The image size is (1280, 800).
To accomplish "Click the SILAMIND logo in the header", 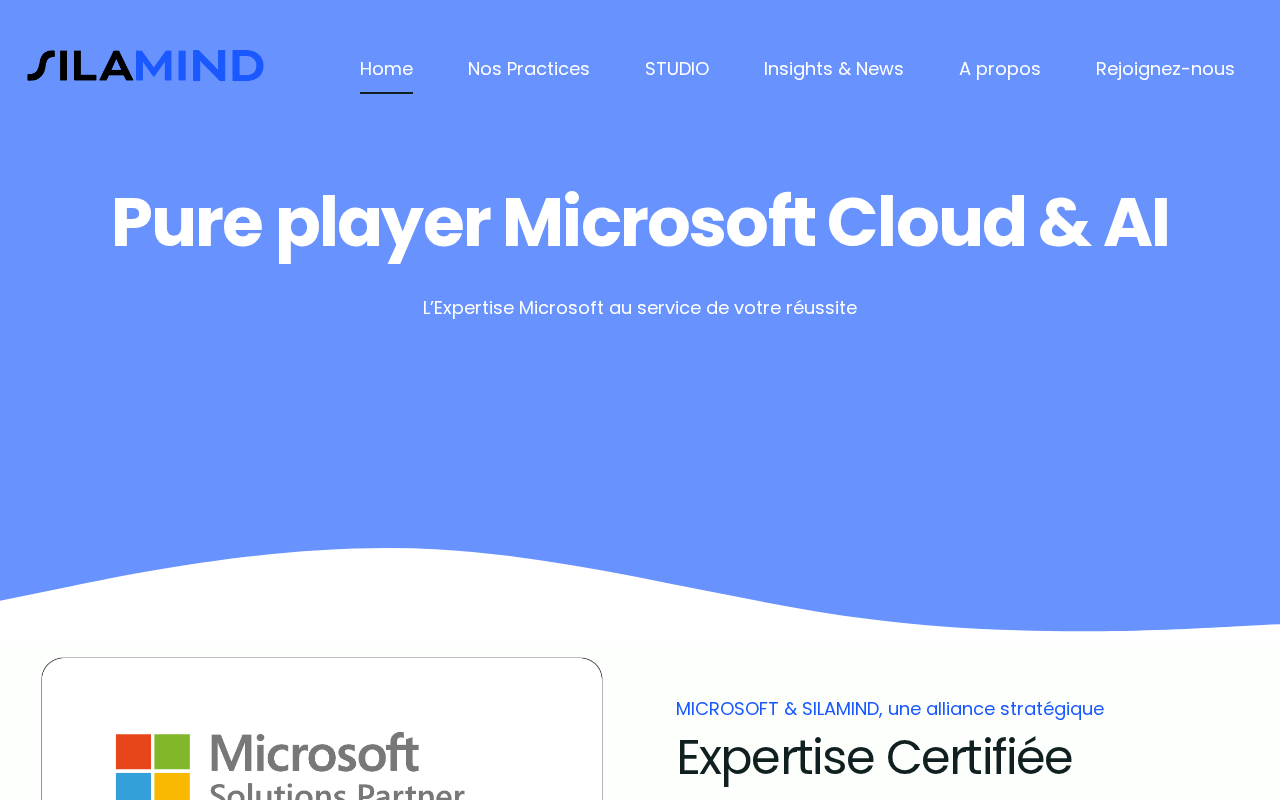I will point(145,66).
